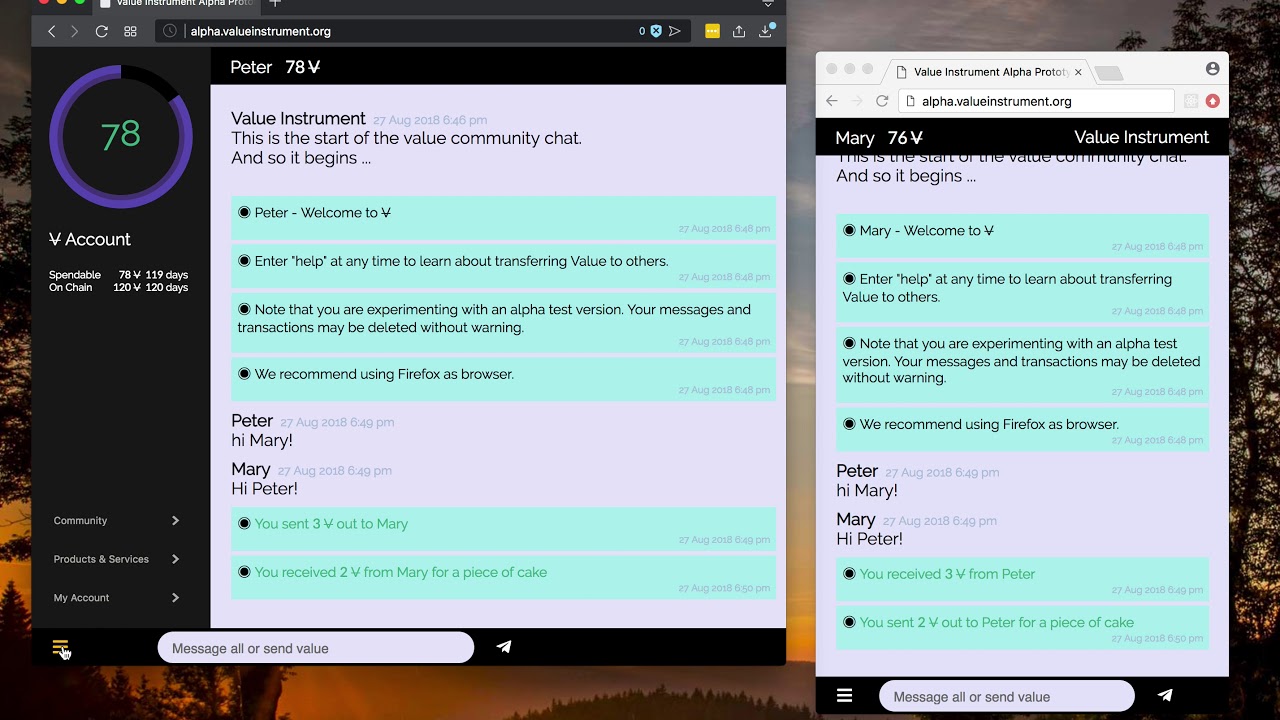This screenshot has width=1280, height=720.
Task: Click the send arrow in dark address bar
Action: point(675,31)
